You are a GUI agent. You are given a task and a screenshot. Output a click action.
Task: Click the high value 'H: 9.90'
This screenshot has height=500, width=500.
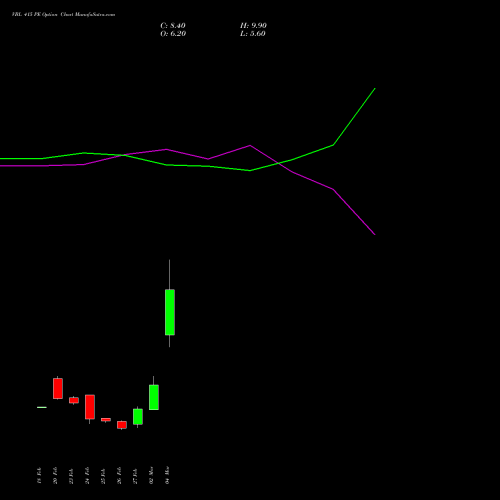(253, 26)
